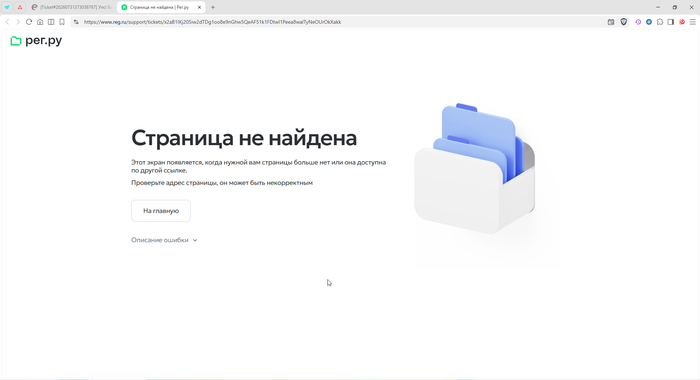700x380 pixels.
Task: Reload the current page
Action: [x=29, y=22]
